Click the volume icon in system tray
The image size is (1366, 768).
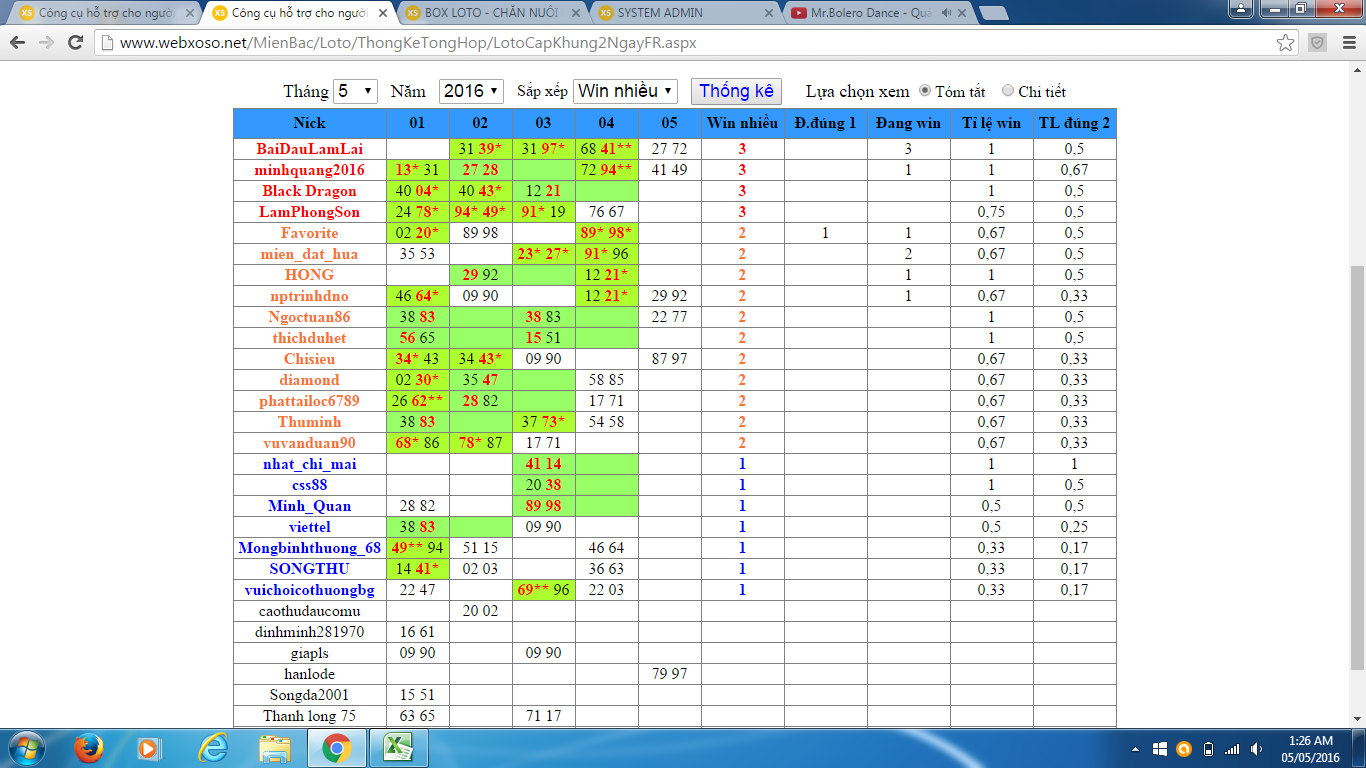click(1256, 749)
